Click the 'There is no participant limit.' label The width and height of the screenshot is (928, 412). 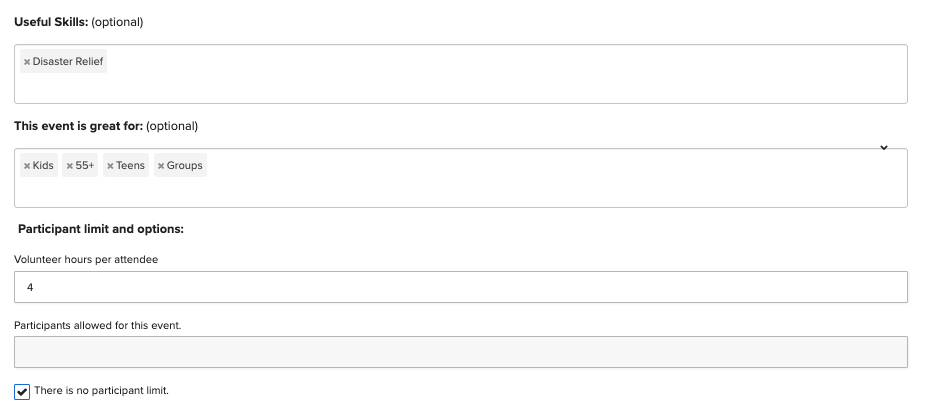(101, 390)
